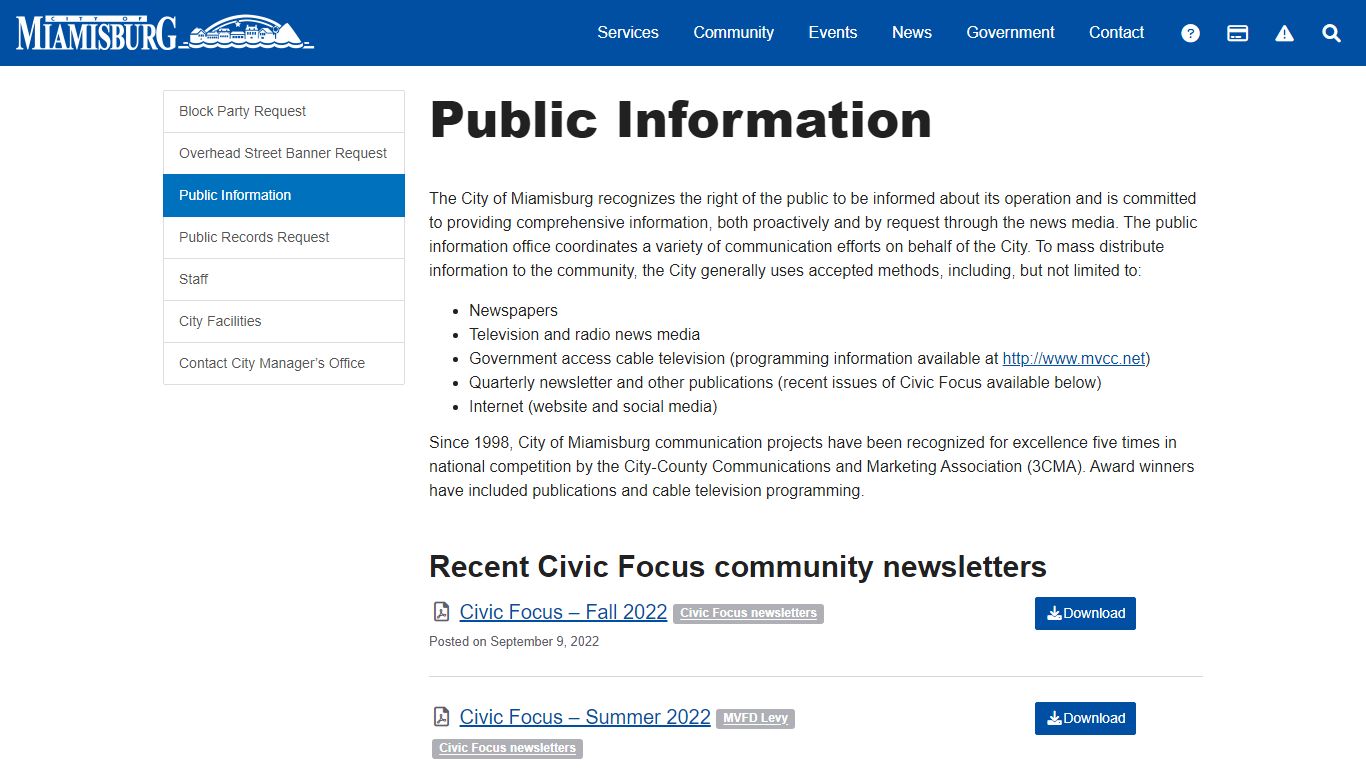Open the alert warning triangle icon
The image size is (1366, 768).
pyautogui.click(x=1284, y=33)
